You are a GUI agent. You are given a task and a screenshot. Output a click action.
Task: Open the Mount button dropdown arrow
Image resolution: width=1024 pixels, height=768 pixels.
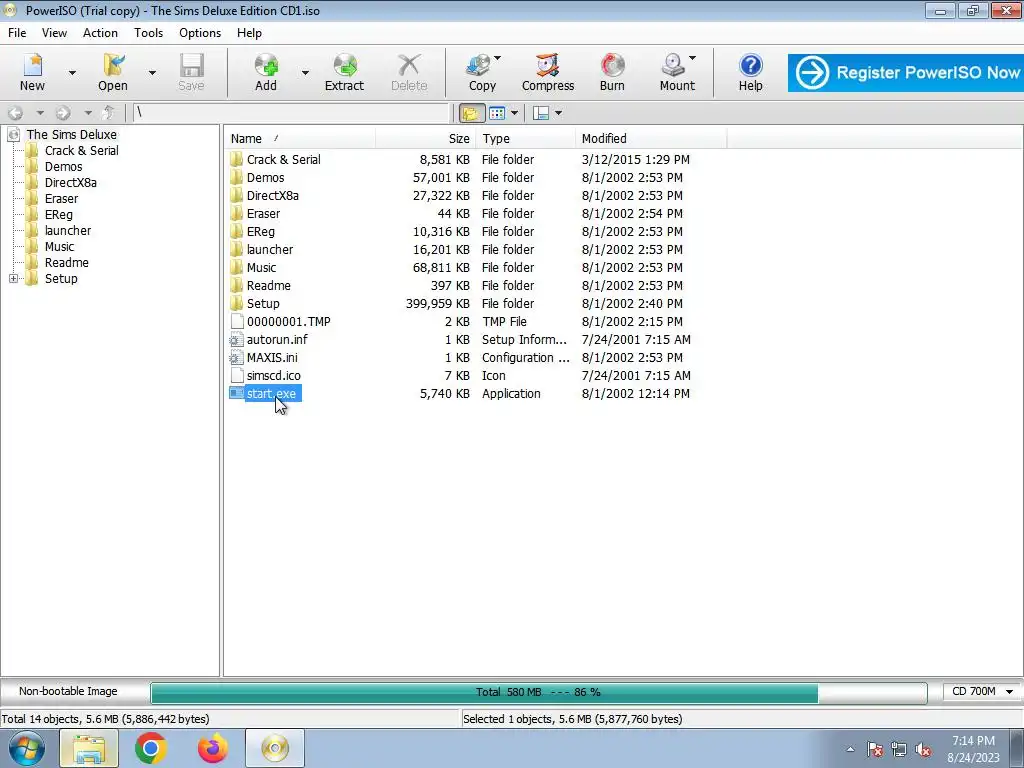pos(692,59)
